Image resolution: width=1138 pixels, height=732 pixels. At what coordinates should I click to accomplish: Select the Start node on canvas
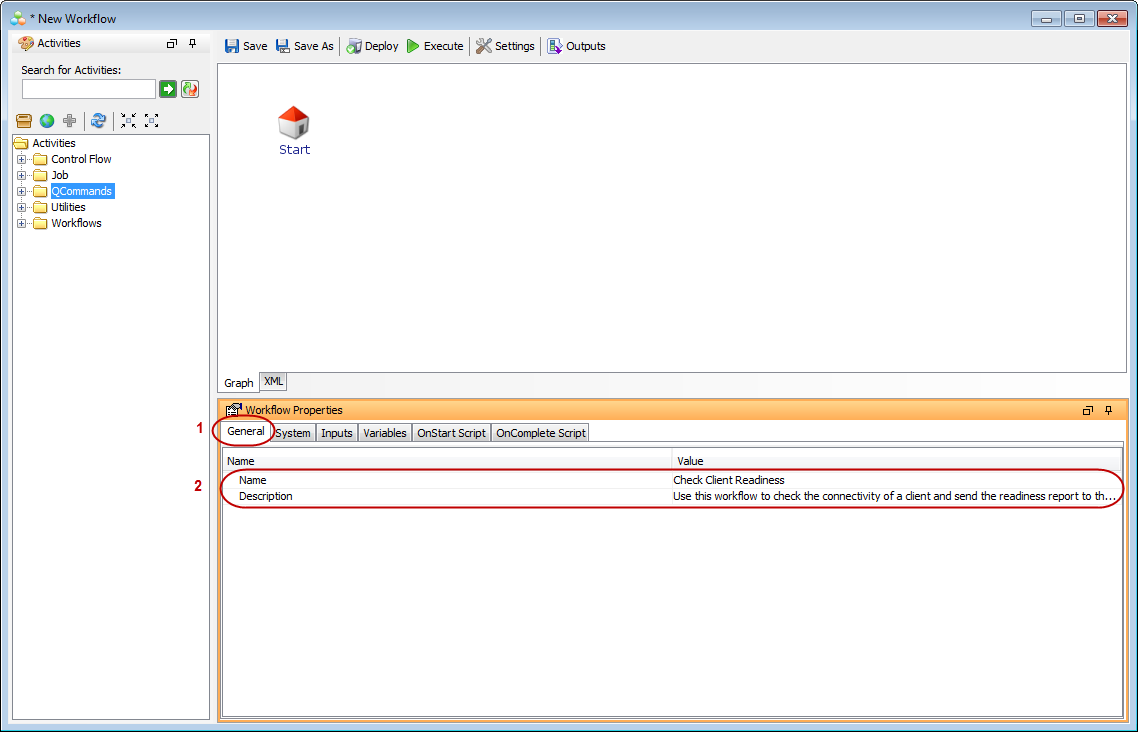[x=294, y=124]
